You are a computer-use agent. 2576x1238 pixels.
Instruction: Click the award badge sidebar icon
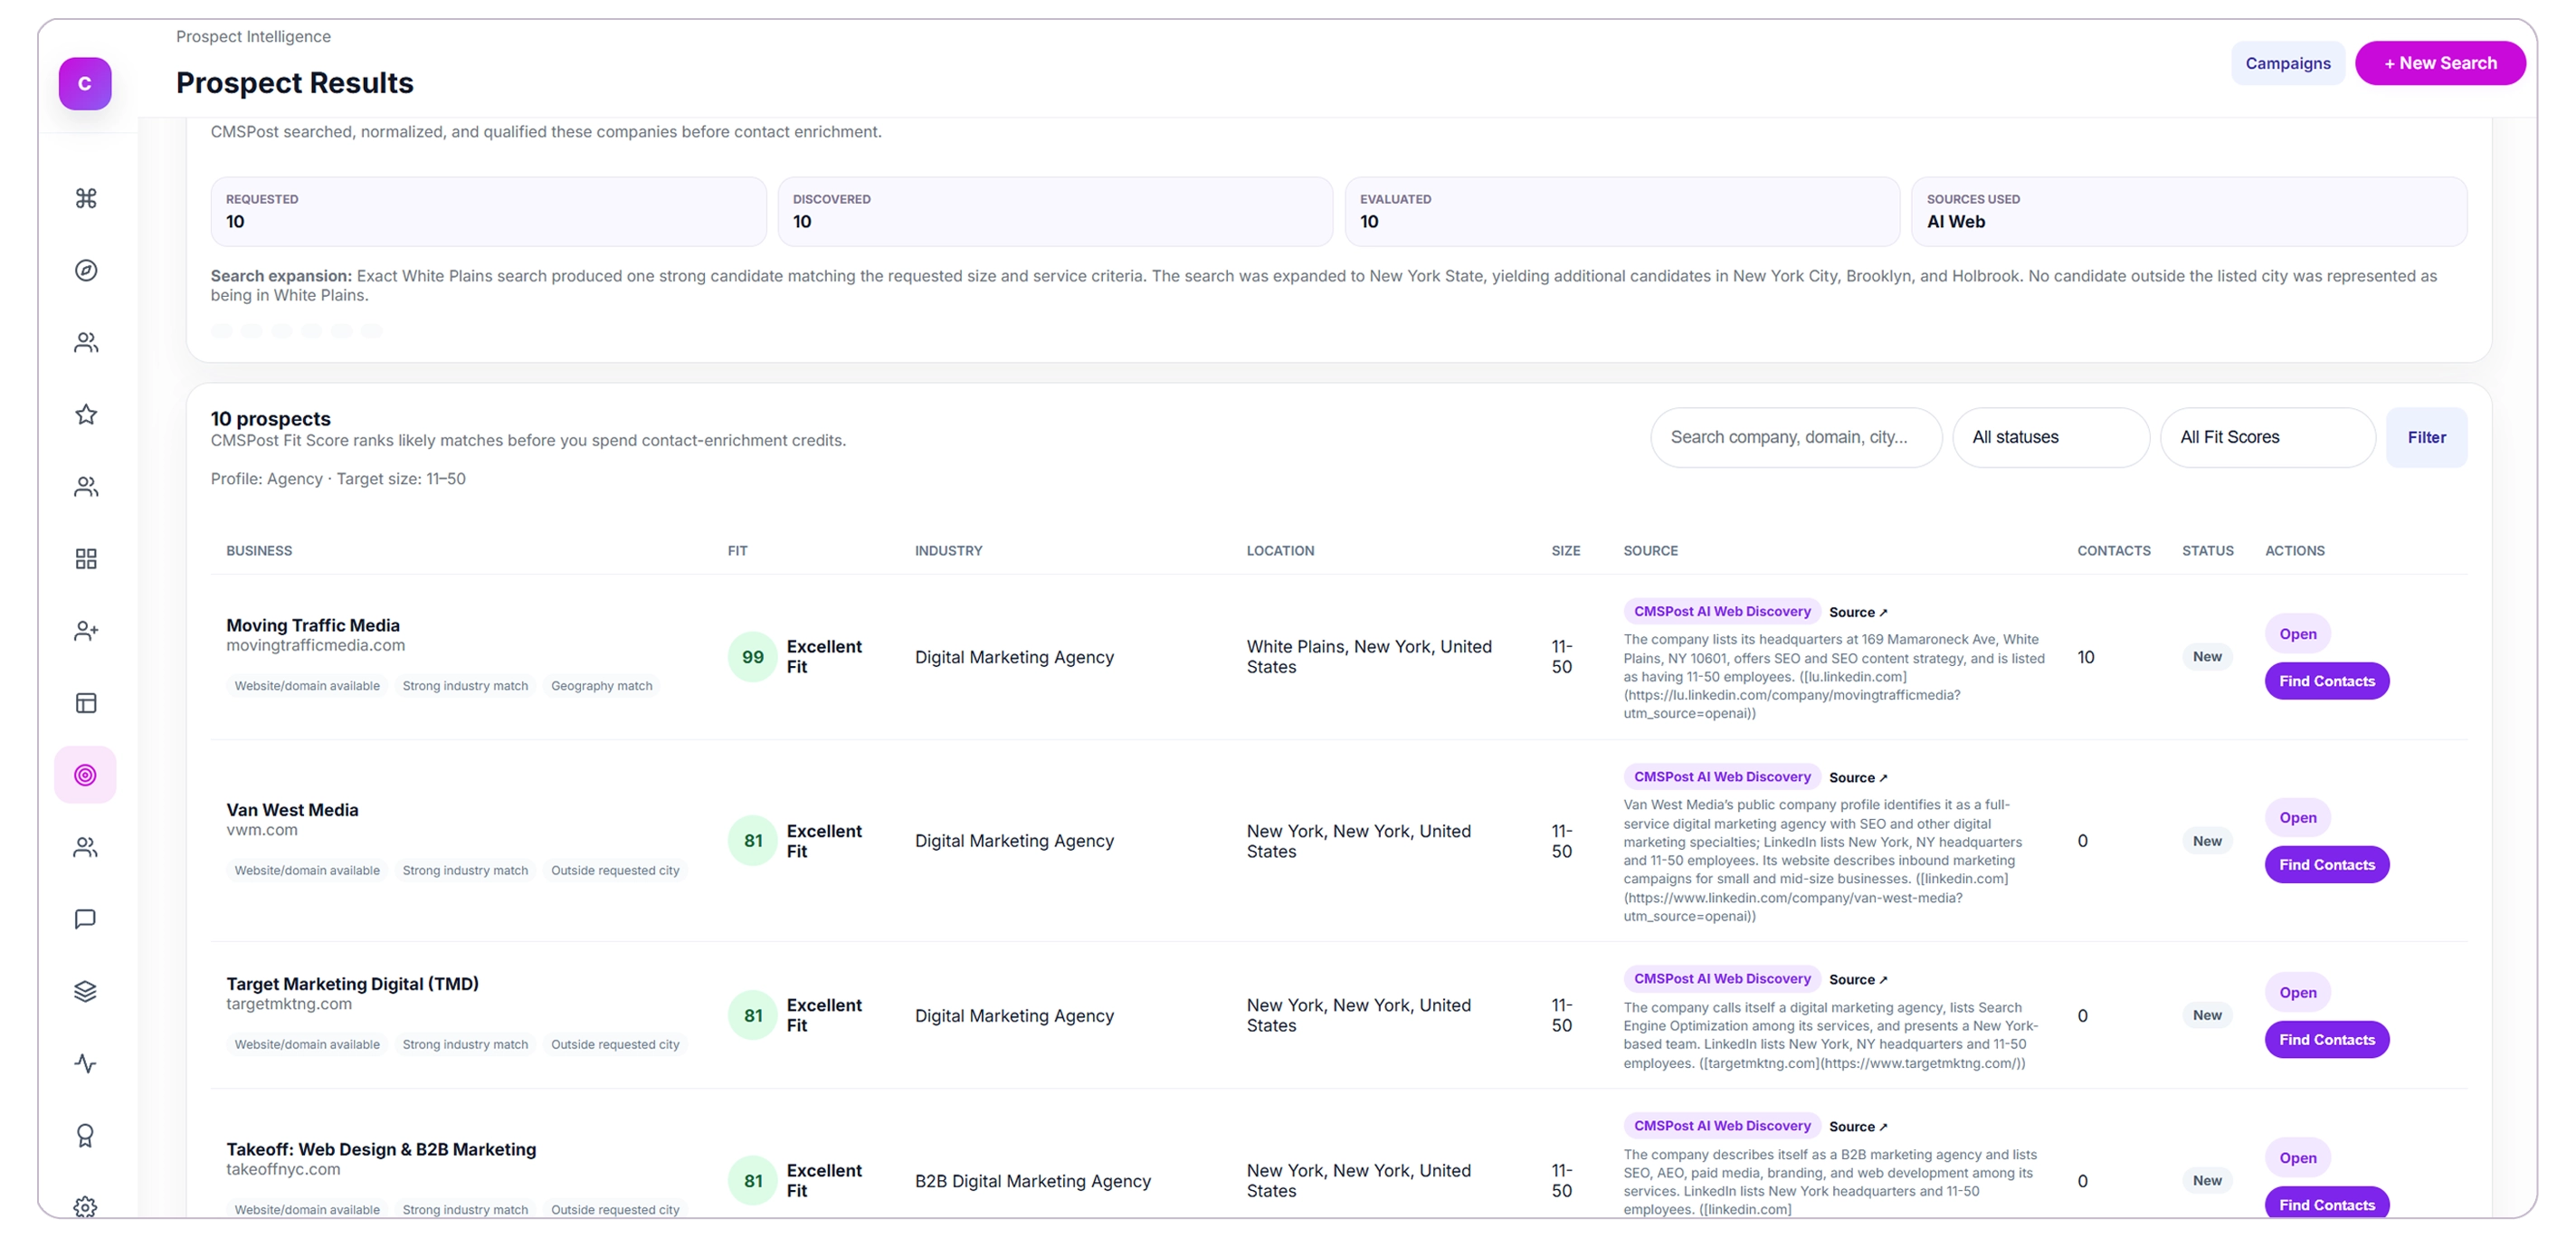pyautogui.click(x=86, y=1135)
